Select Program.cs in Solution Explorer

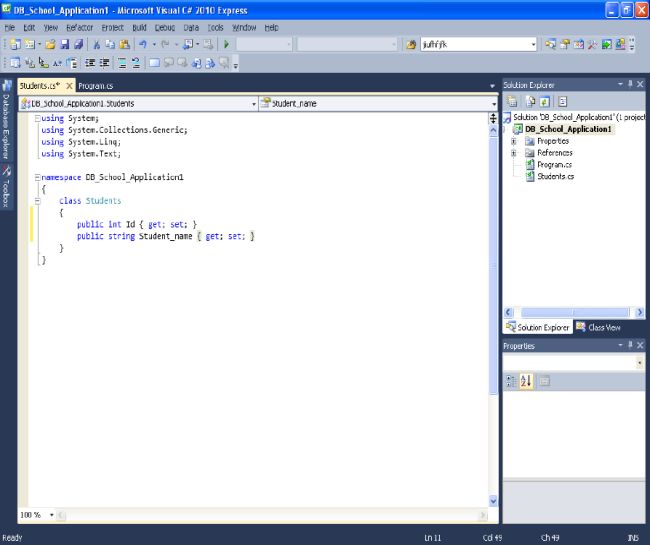click(554, 165)
